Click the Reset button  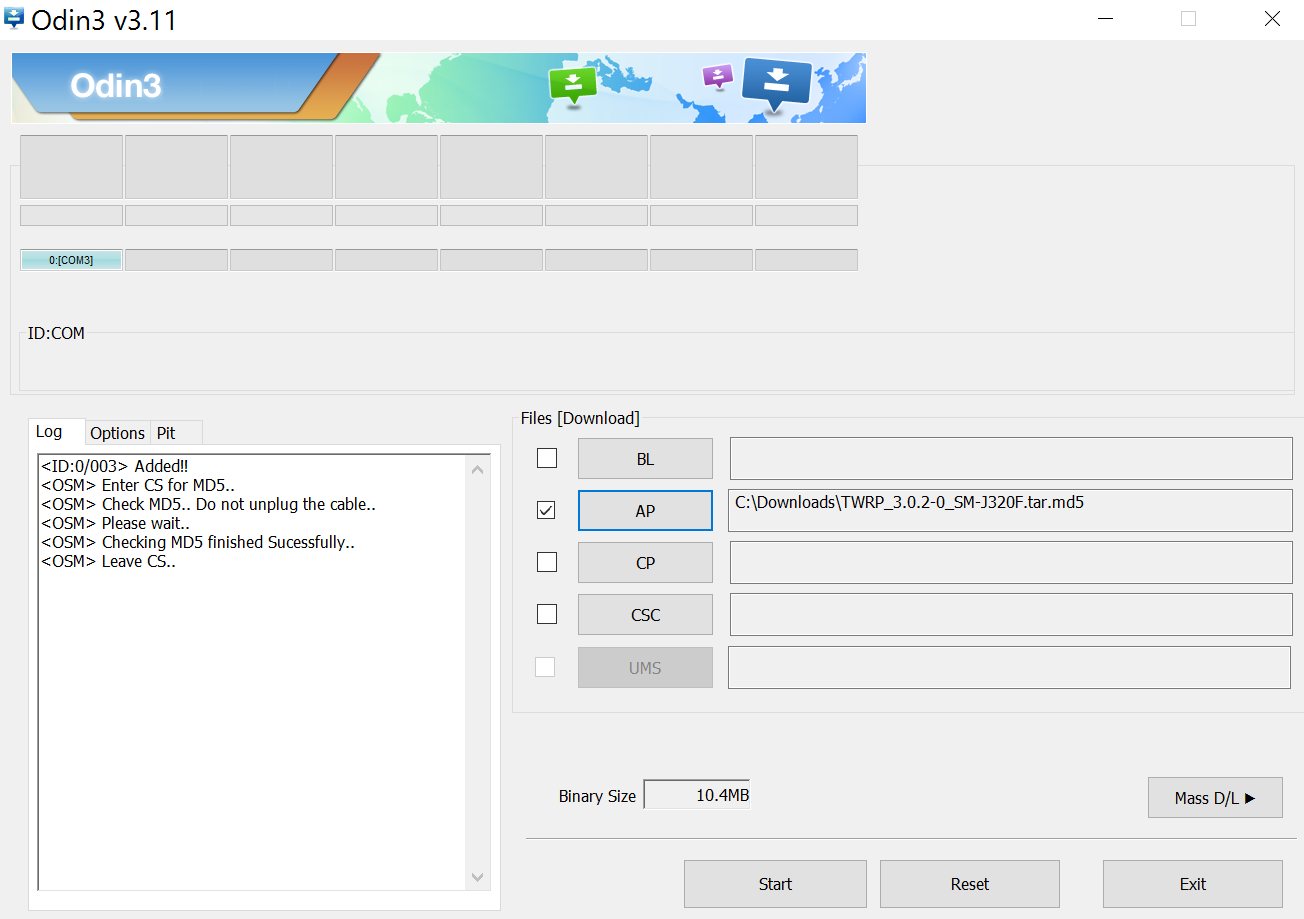[970, 884]
